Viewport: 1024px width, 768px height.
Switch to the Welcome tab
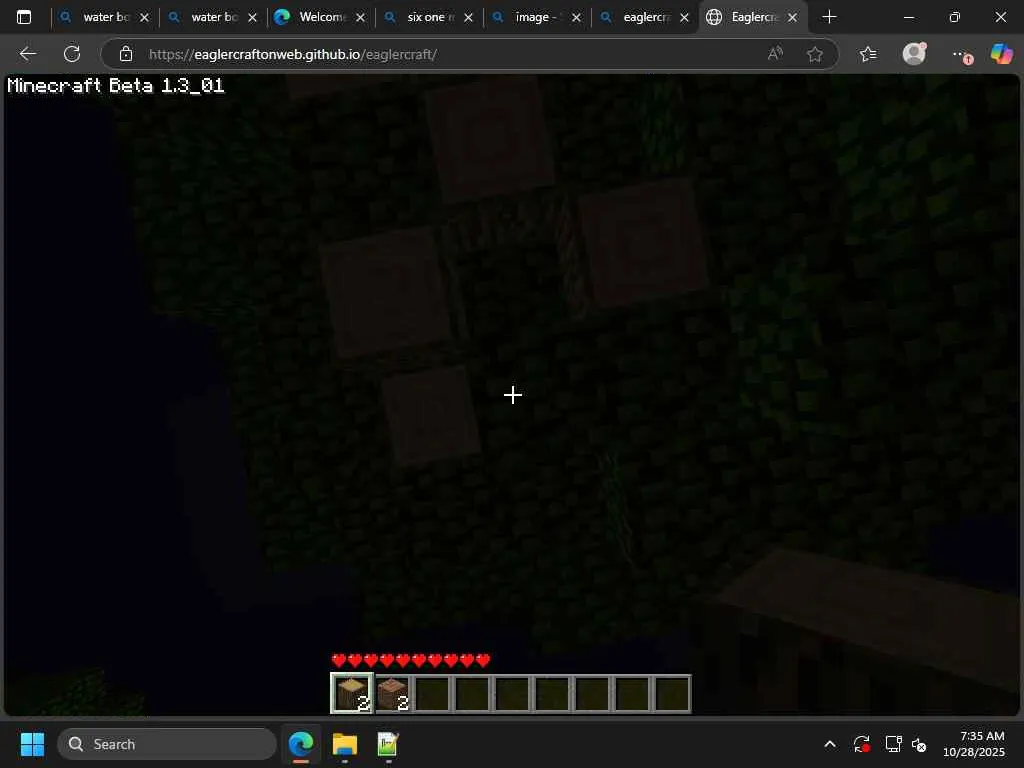pyautogui.click(x=322, y=17)
